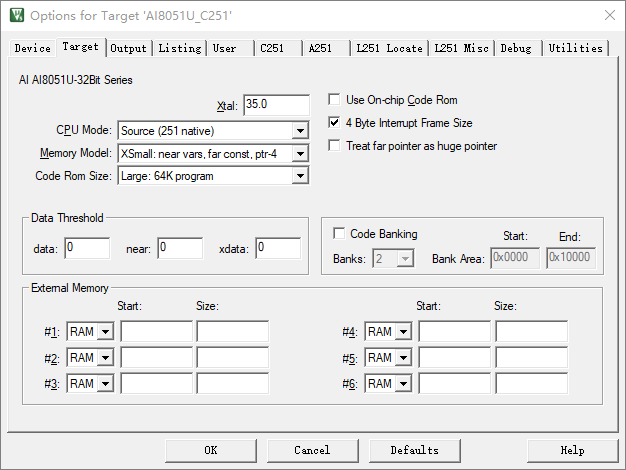Click external memory #2 Size field

(233, 357)
